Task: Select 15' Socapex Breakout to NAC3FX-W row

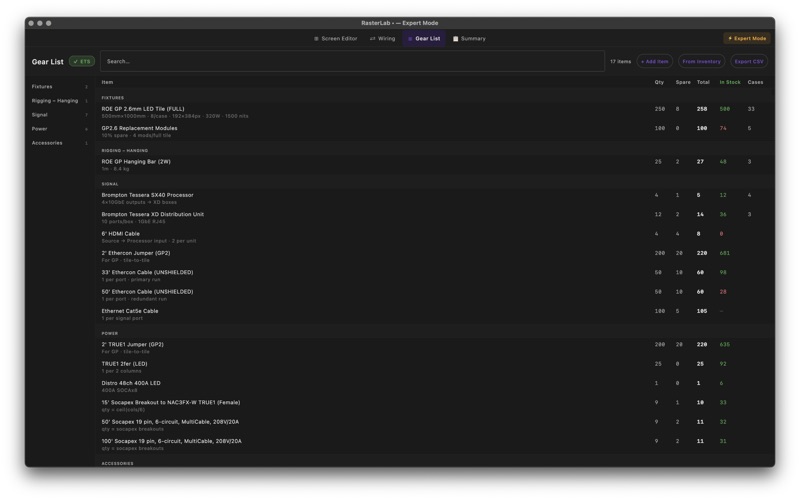Action: coord(435,406)
